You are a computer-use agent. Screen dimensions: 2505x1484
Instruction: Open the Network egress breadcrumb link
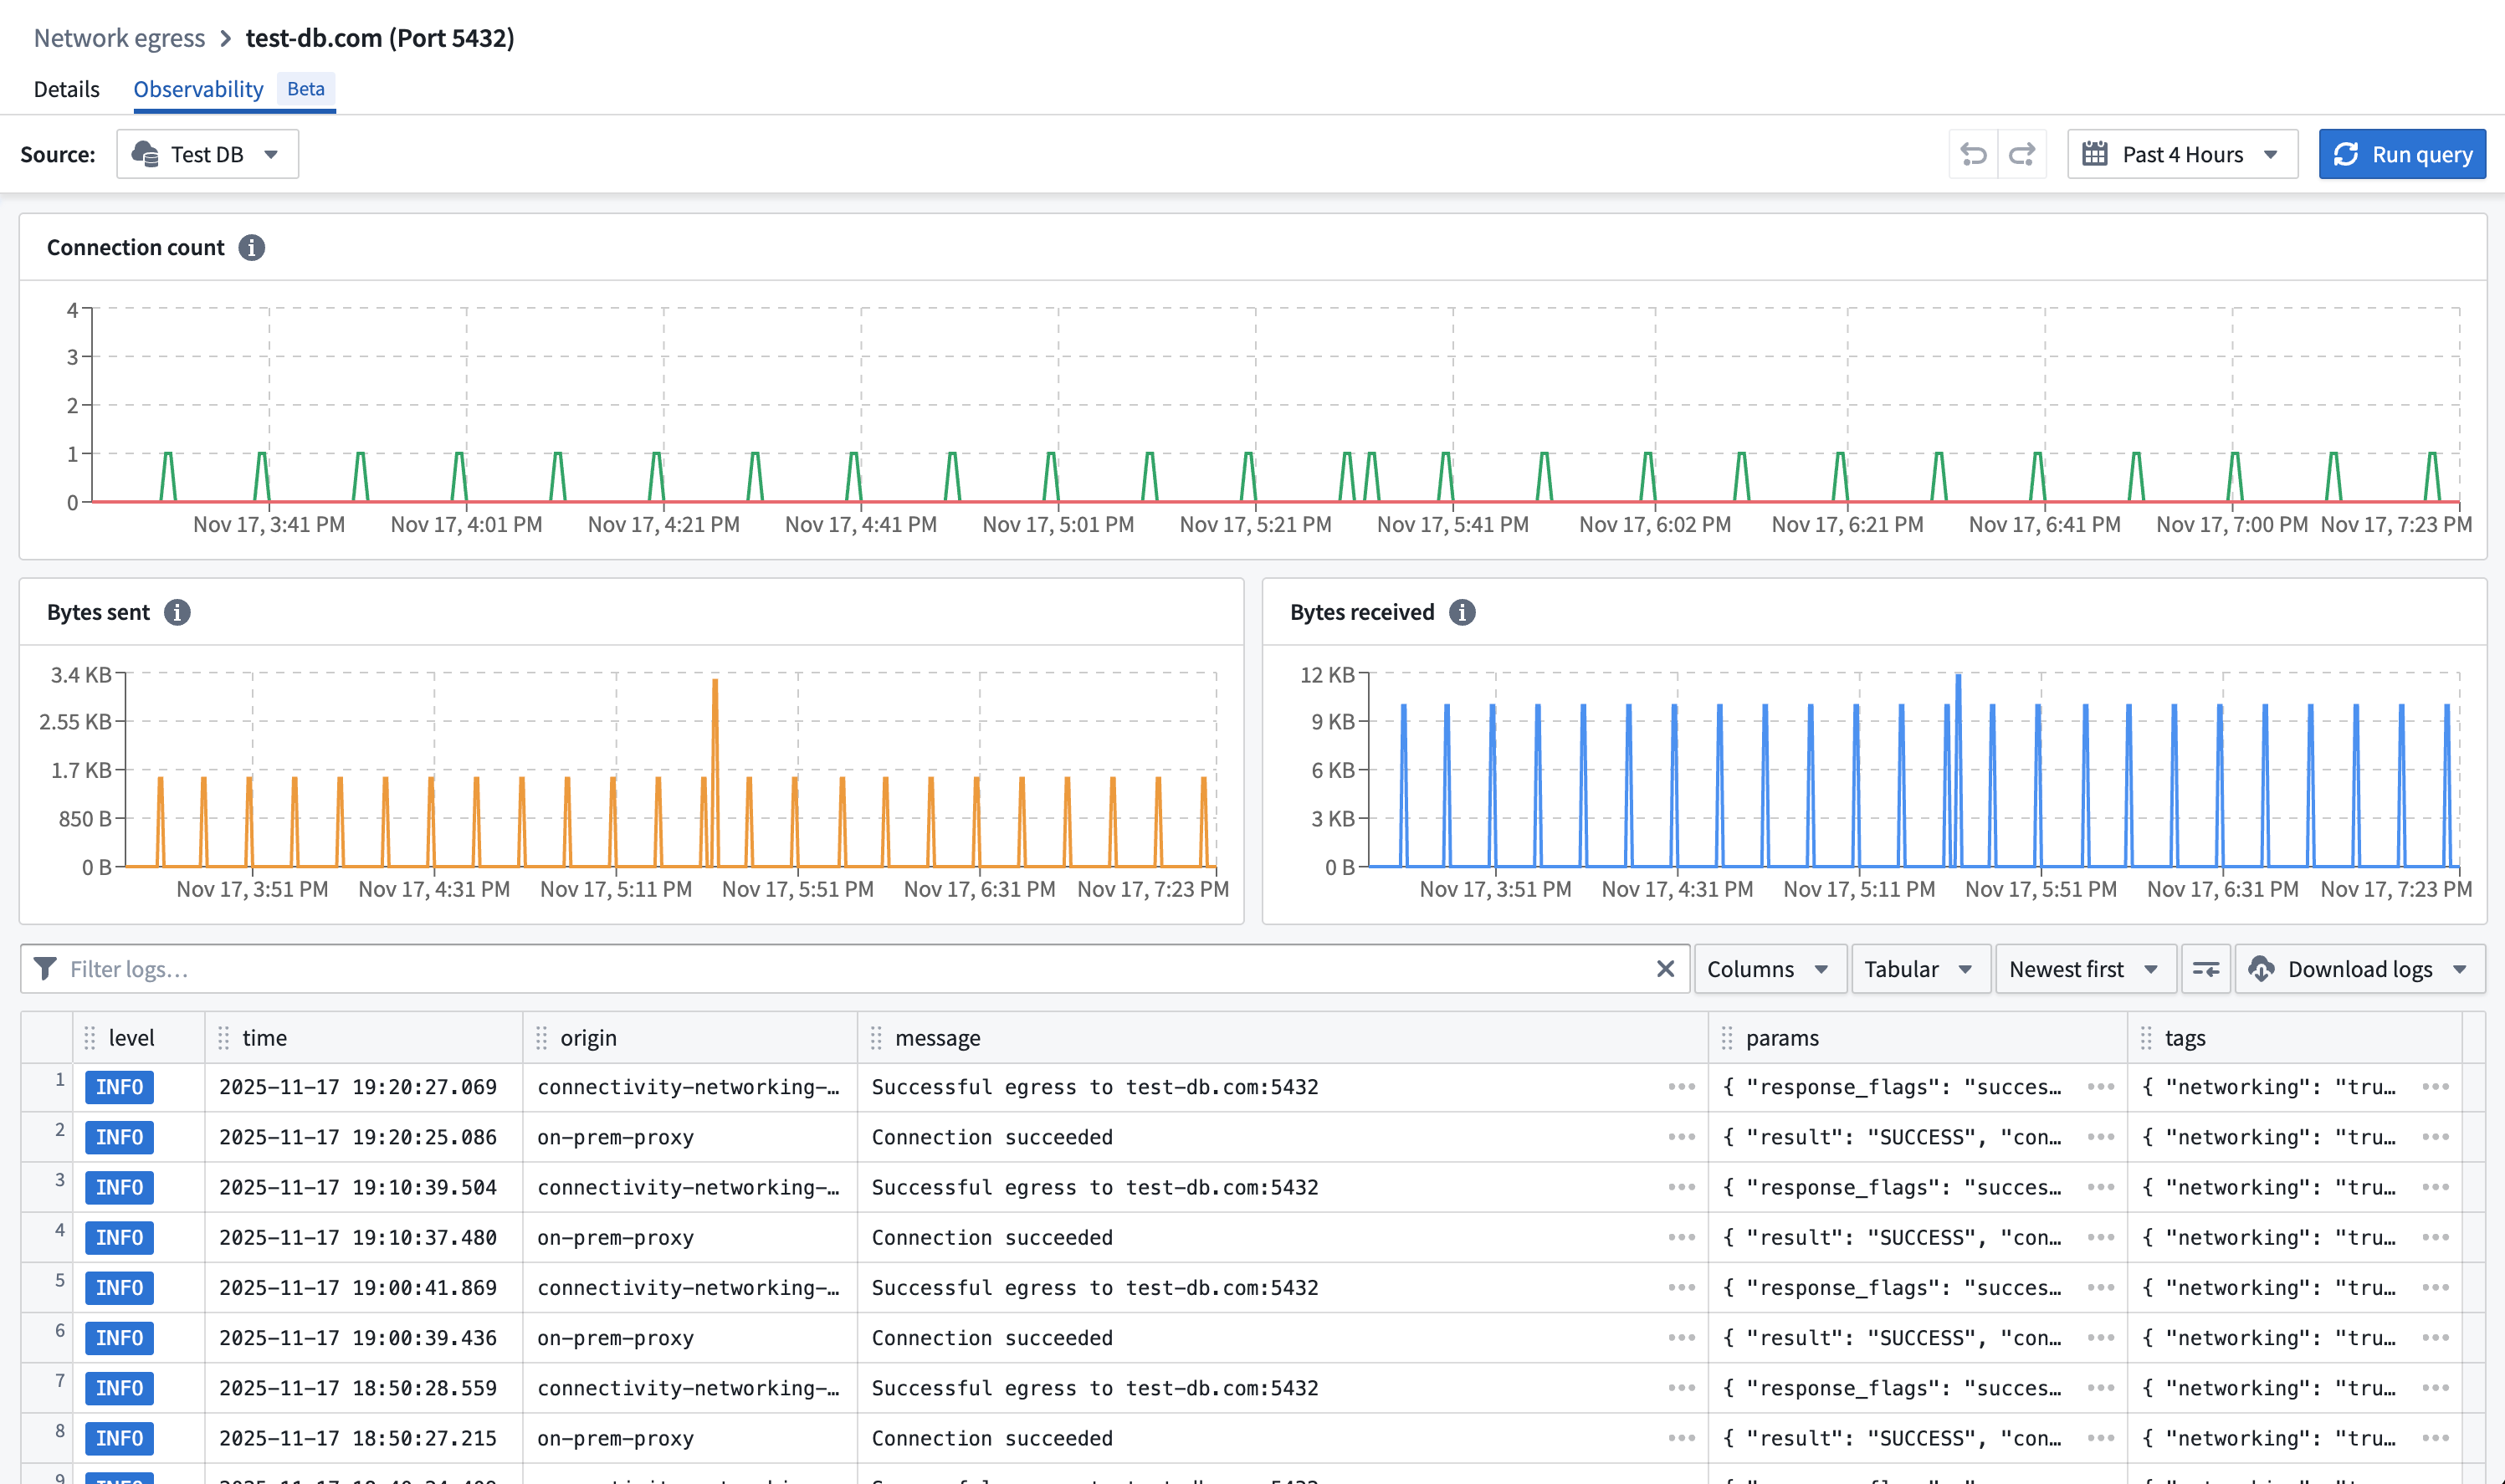point(119,38)
